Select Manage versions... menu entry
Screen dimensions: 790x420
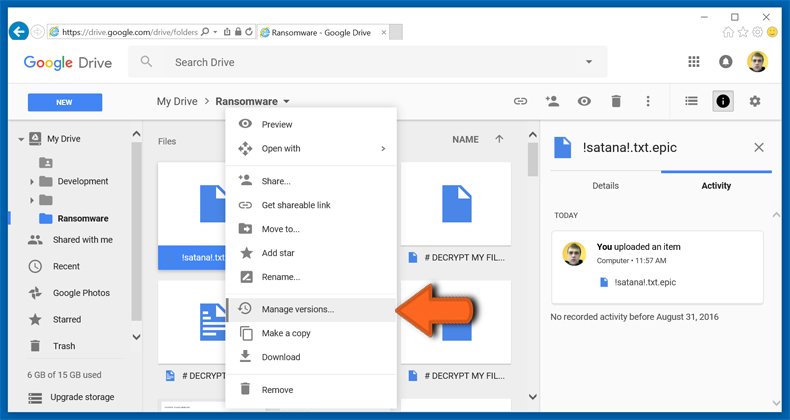[311, 309]
